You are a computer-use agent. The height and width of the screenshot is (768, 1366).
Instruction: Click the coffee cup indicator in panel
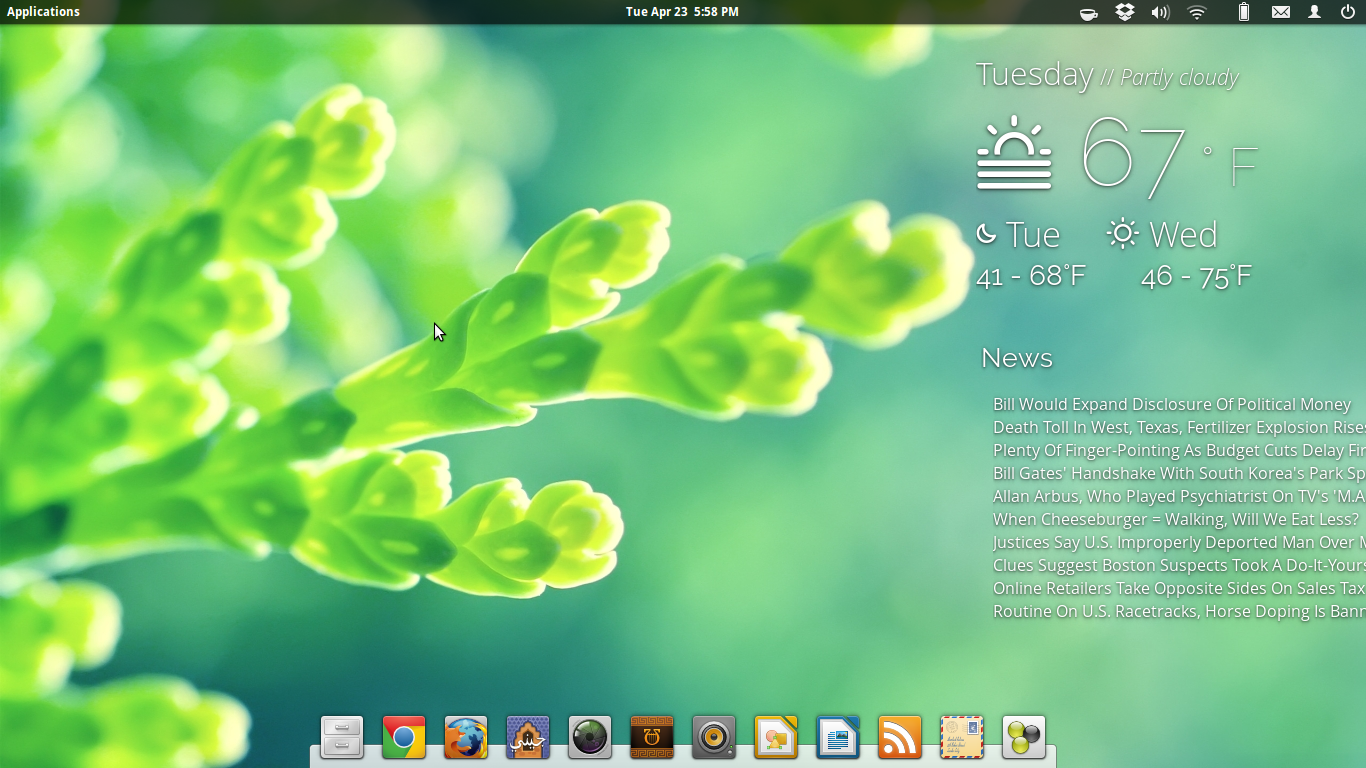click(1089, 12)
